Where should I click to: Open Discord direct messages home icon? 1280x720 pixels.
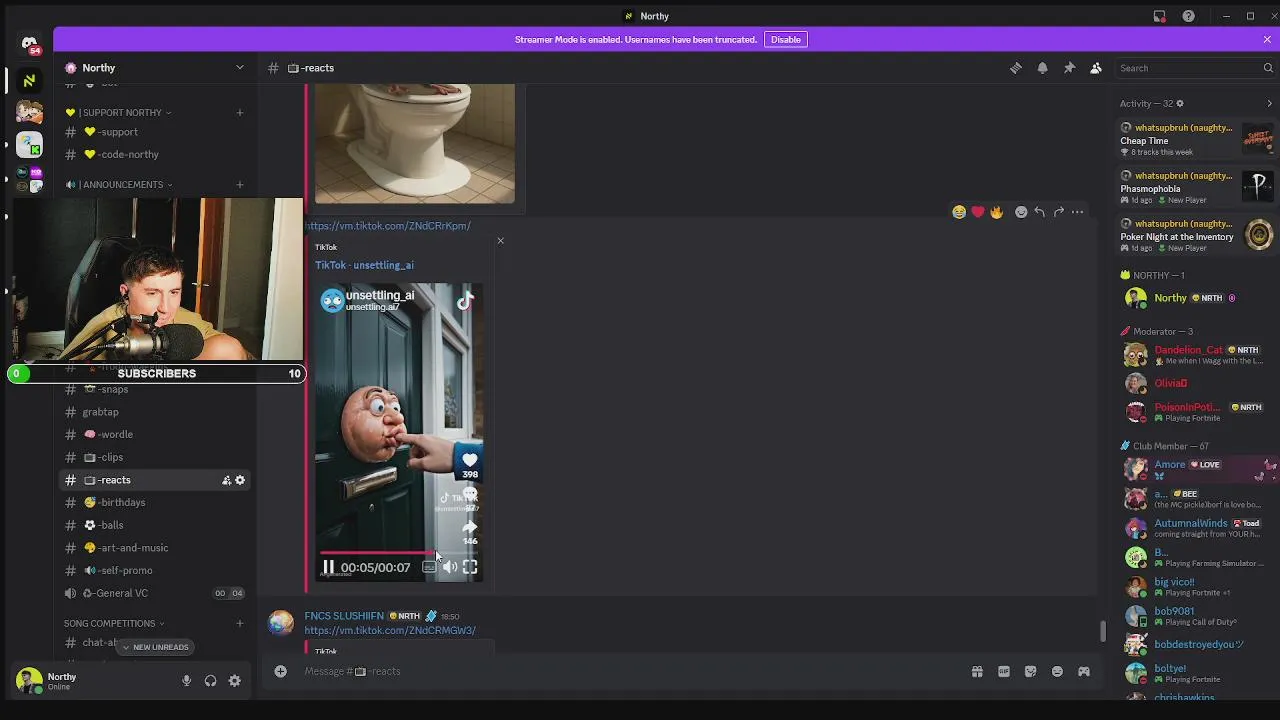coord(29,43)
